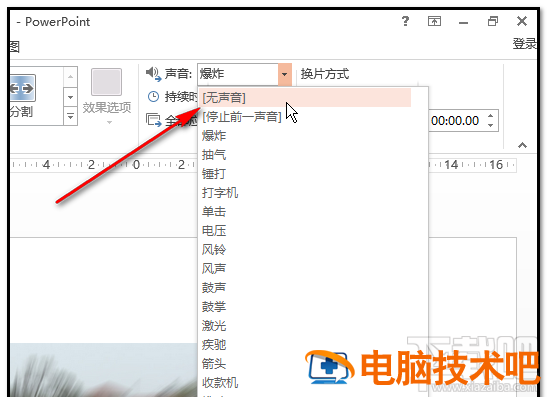Click the Apply To All icon

[153, 120]
